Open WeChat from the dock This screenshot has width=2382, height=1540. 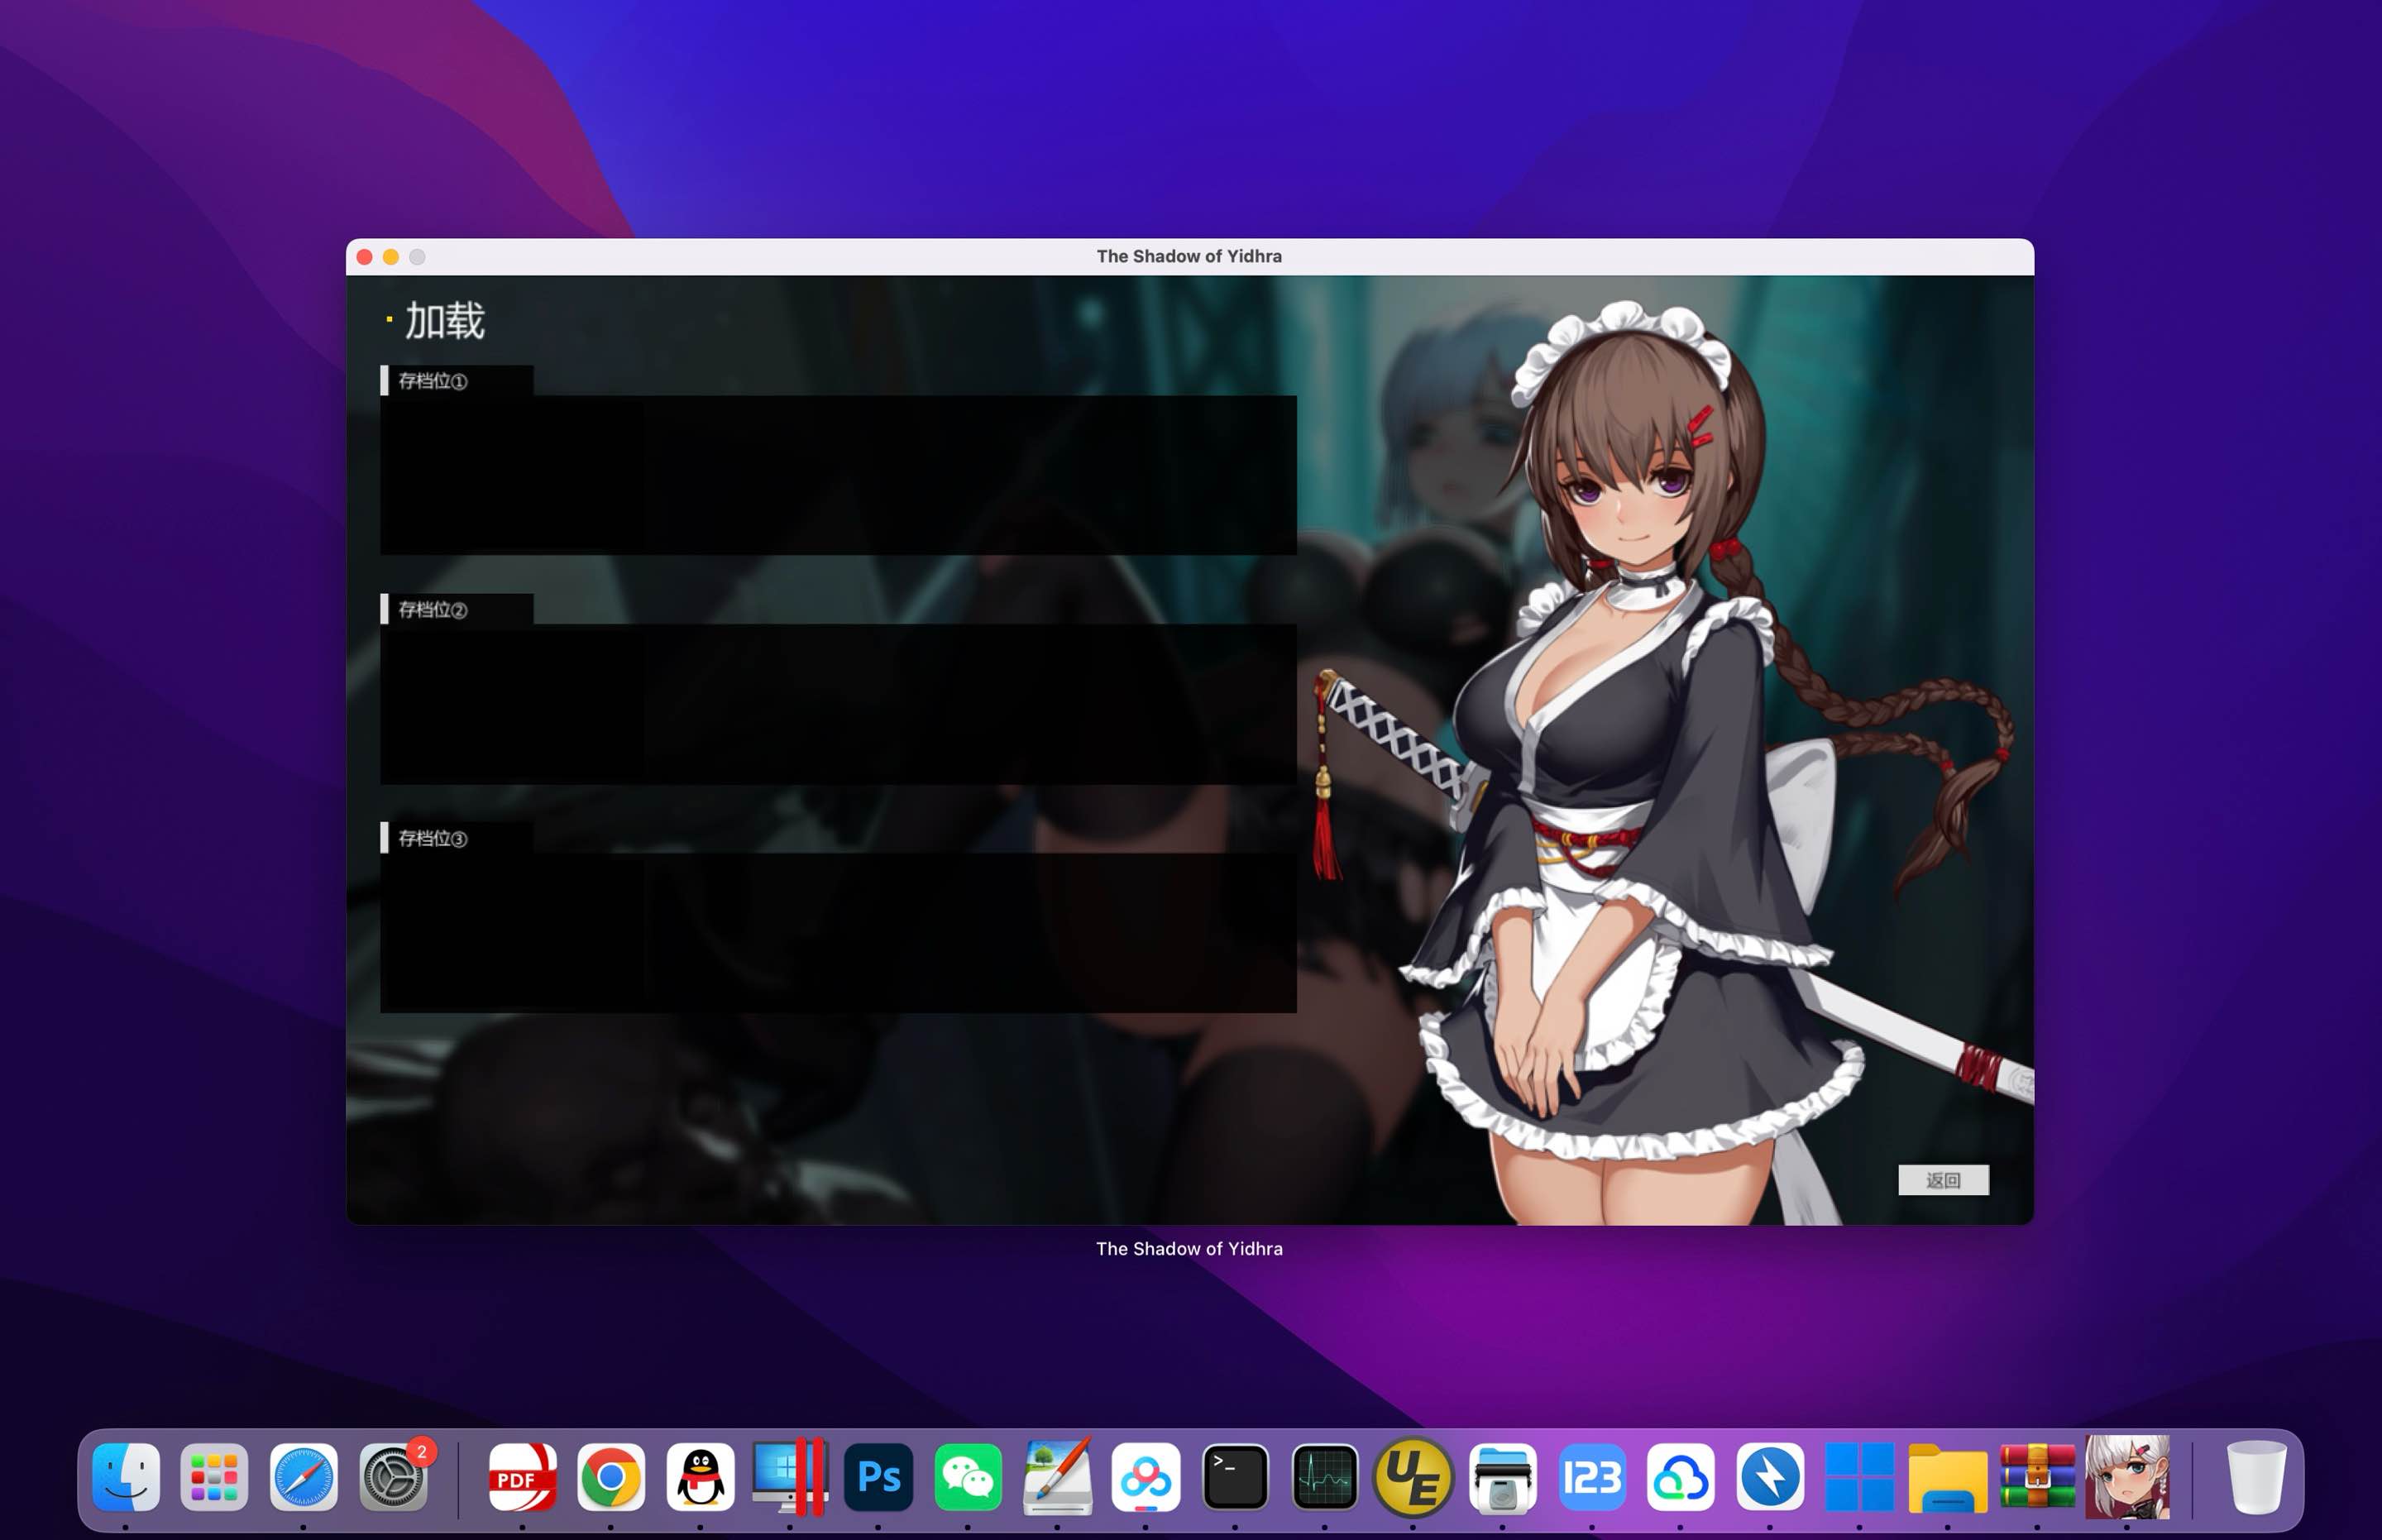[968, 1476]
